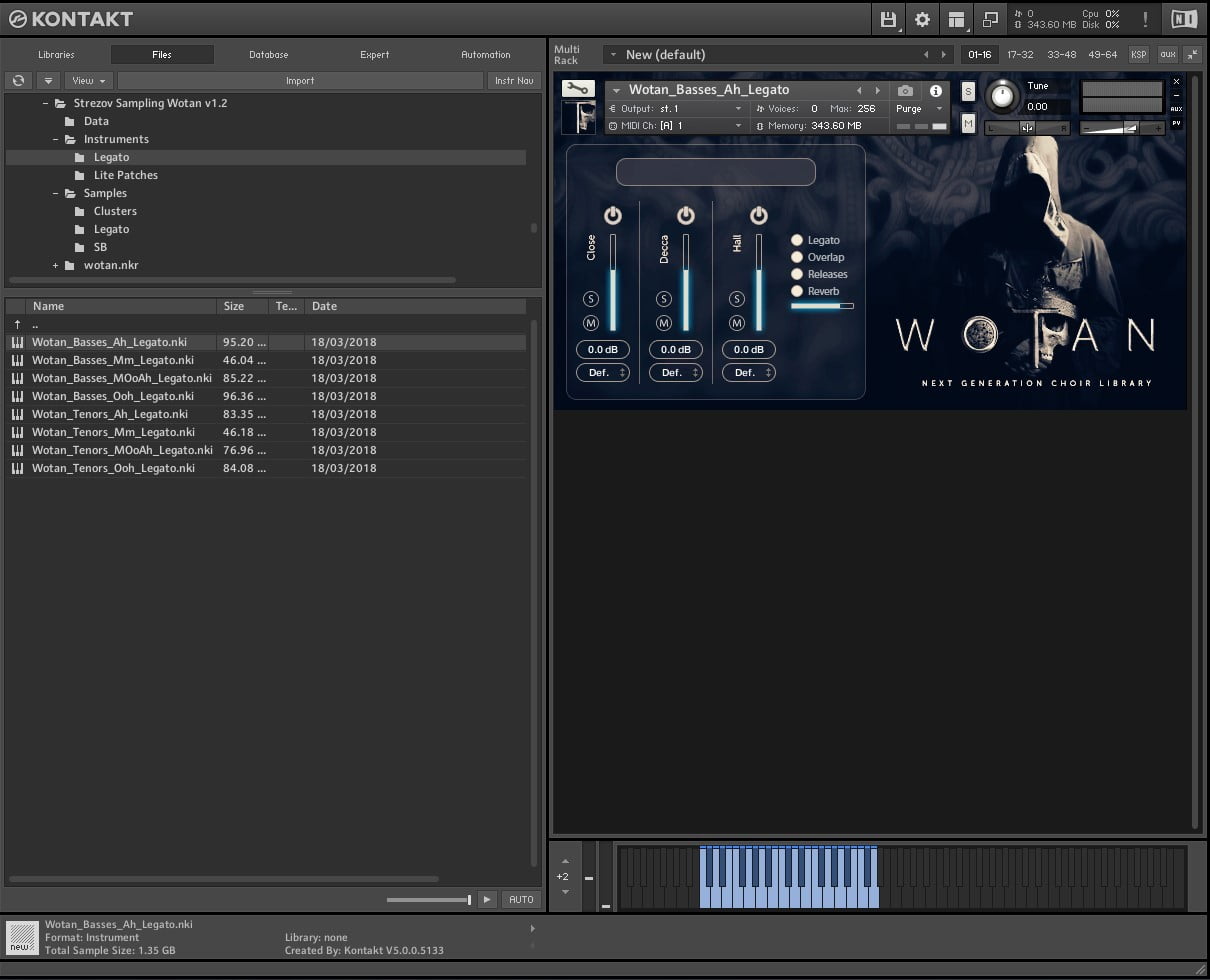Open the workspace layout icon

957,19
